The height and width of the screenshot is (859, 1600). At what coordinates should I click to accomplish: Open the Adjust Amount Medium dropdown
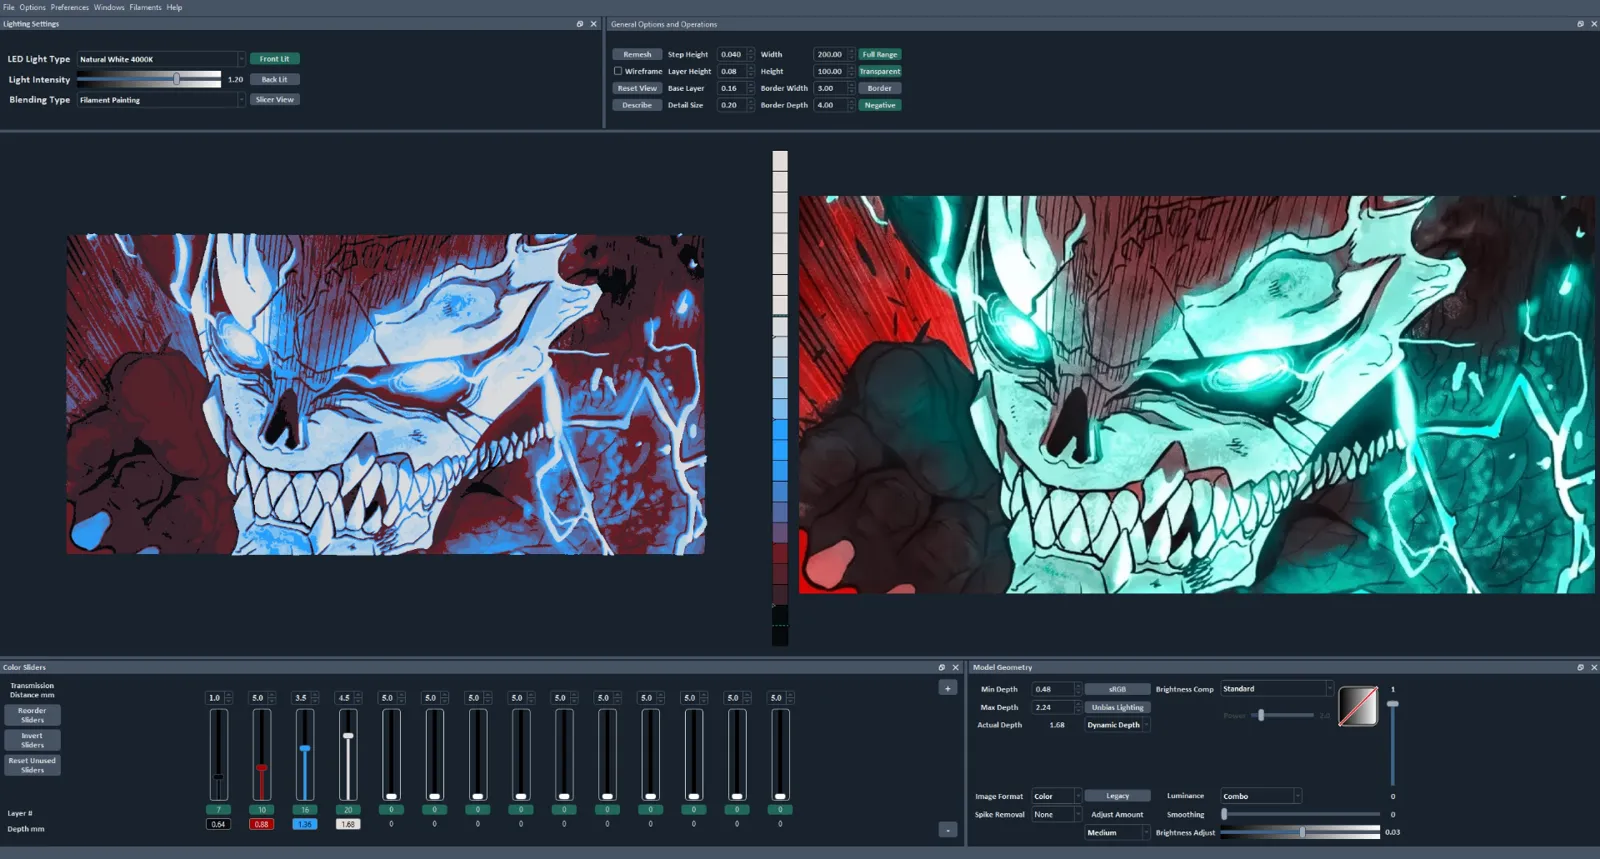(x=1117, y=832)
